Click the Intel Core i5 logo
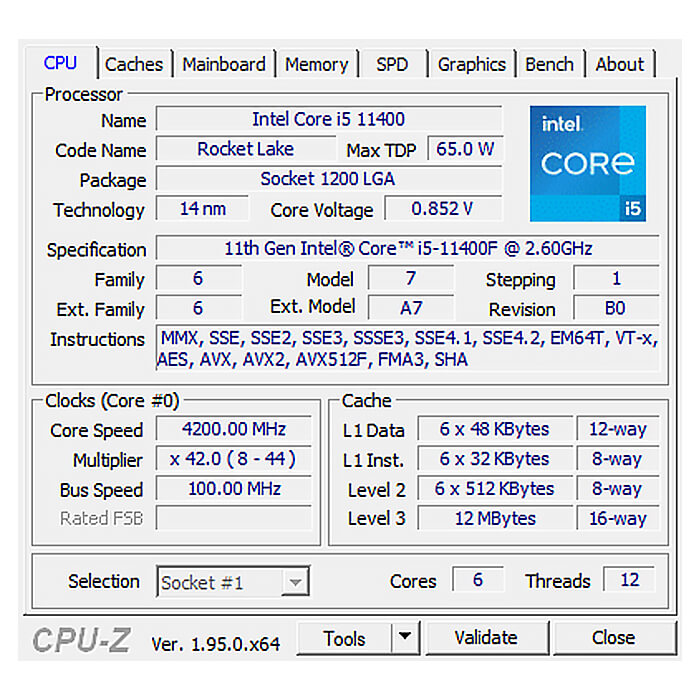 pos(588,163)
